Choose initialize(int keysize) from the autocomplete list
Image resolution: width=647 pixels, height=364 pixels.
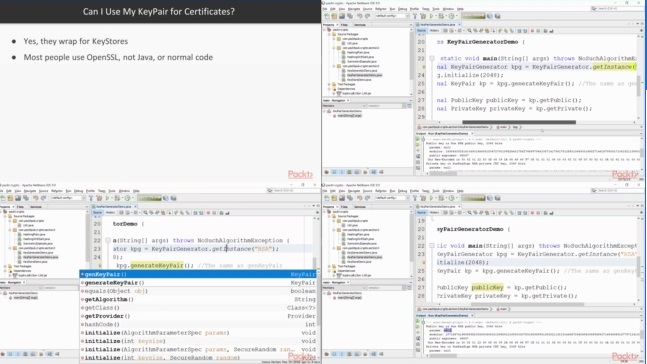click(x=198, y=341)
